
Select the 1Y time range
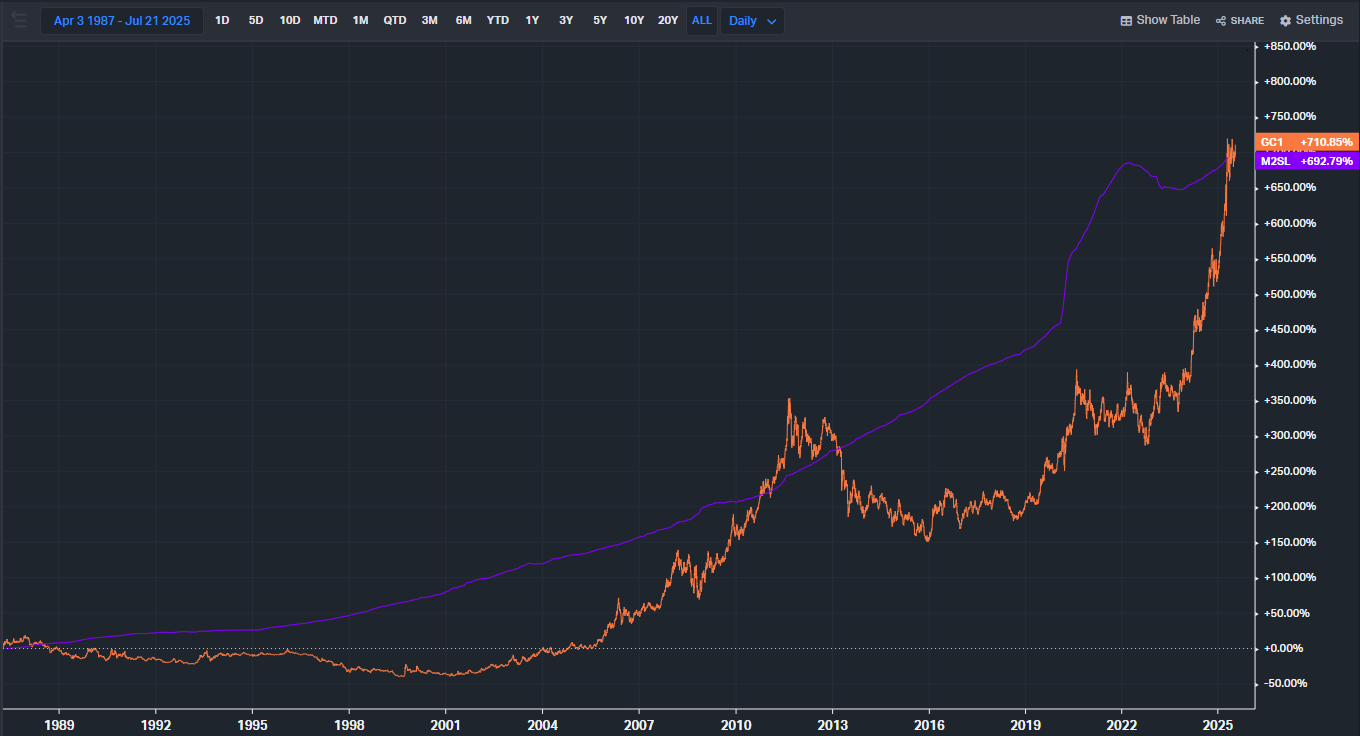[x=532, y=21]
